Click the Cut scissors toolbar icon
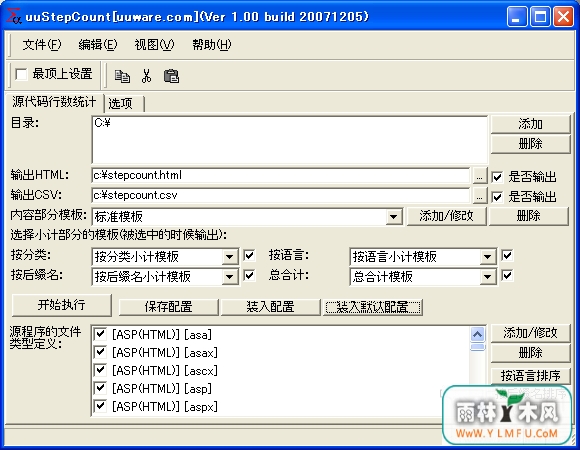The width and height of the screenshot is (580, 450). point(146,76)
